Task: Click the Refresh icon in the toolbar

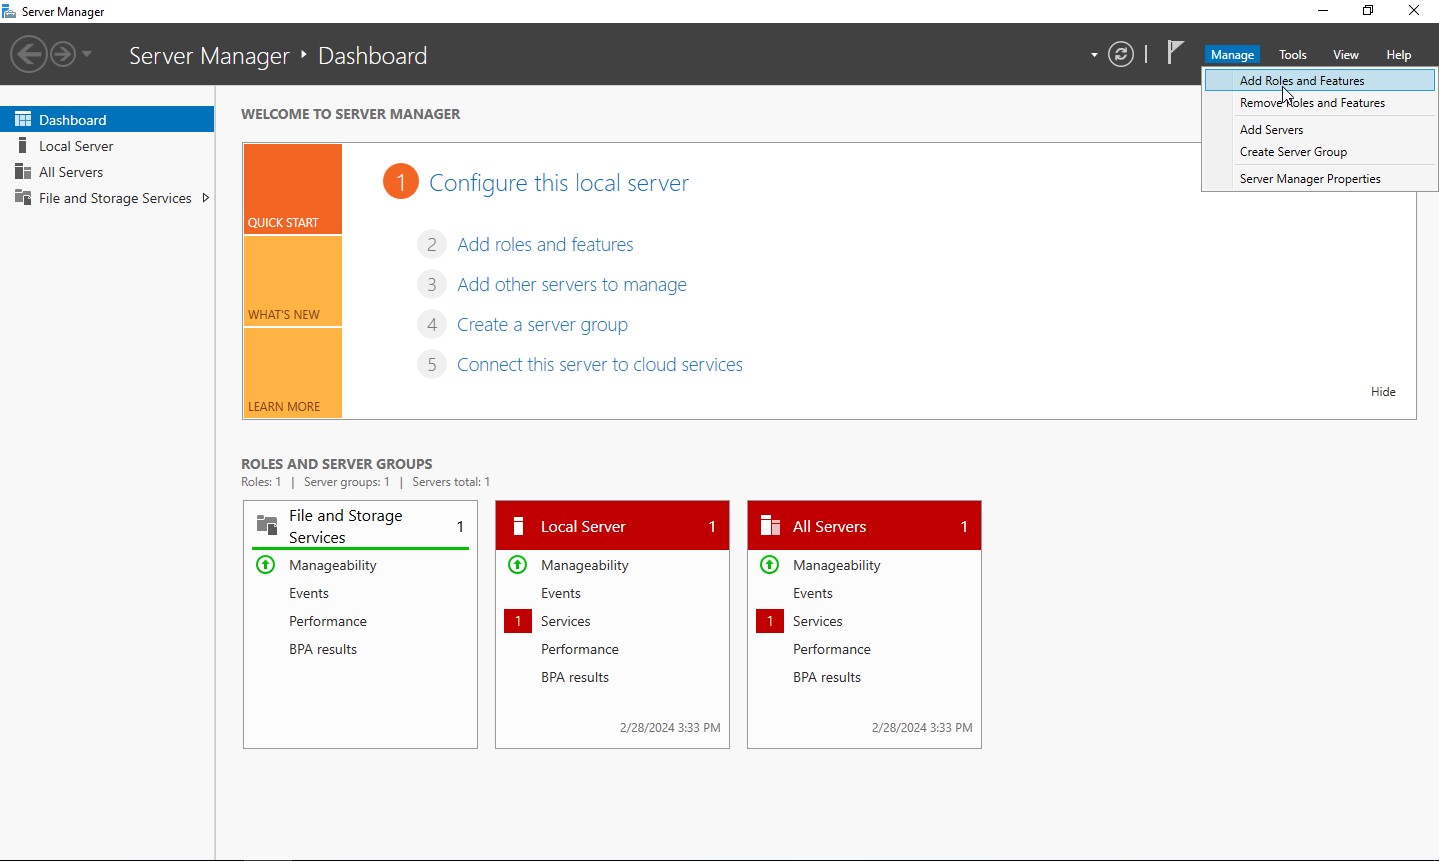Action: (1120, 54)
